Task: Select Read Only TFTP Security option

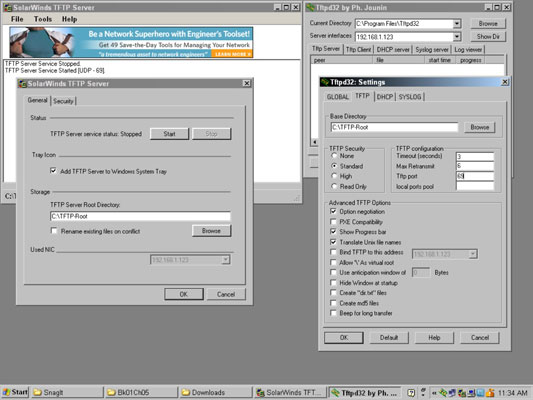Action: point(334,186)
